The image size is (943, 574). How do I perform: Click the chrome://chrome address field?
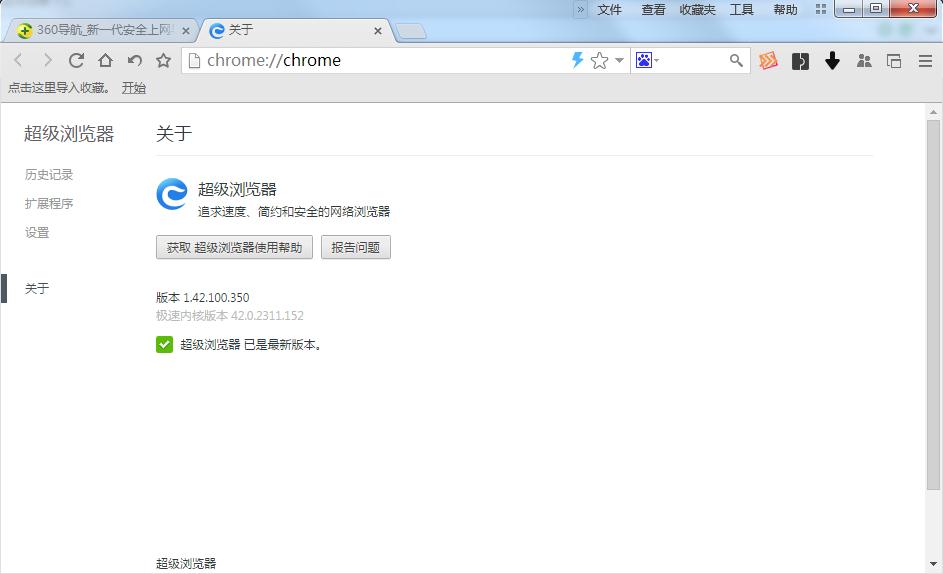point(385,60)
